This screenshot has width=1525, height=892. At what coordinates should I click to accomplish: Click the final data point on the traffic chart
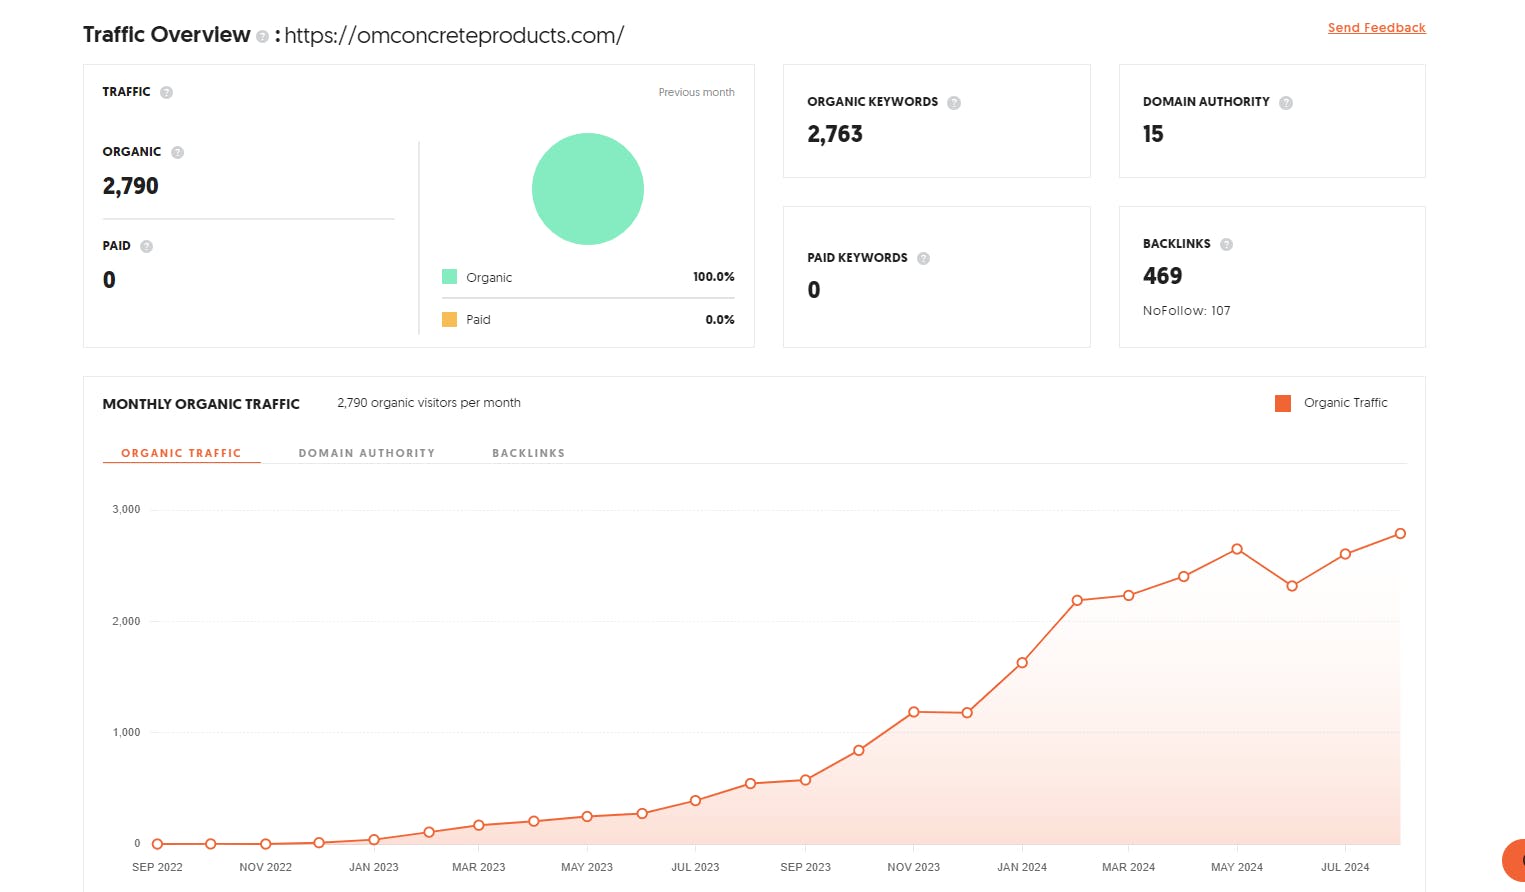(x=1400, y=534)
